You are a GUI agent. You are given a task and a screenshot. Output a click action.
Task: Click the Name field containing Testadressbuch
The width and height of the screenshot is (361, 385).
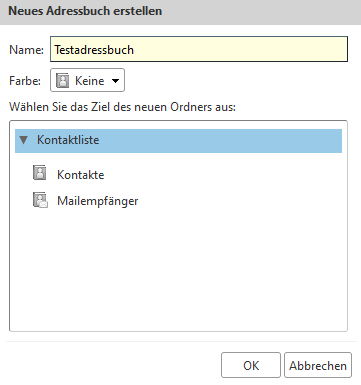tap(199, 49)
